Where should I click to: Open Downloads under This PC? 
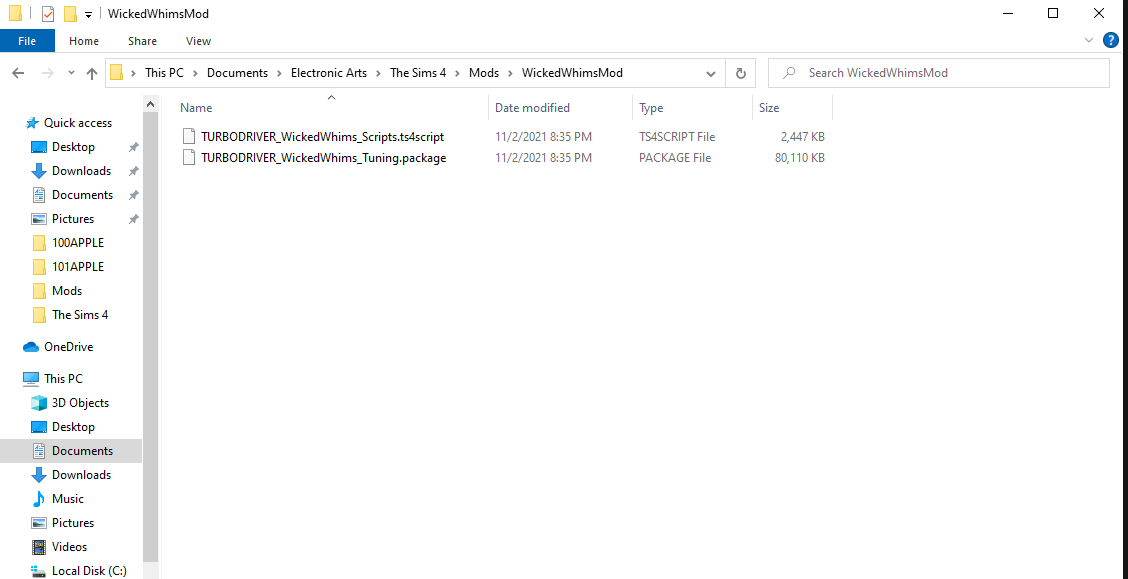coord(81,475)
